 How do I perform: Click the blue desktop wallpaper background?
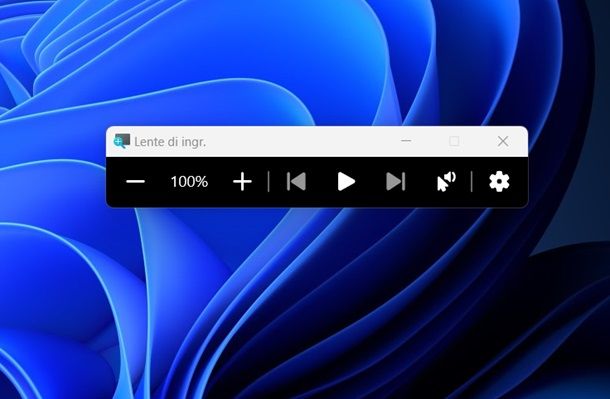click(303, 303)
